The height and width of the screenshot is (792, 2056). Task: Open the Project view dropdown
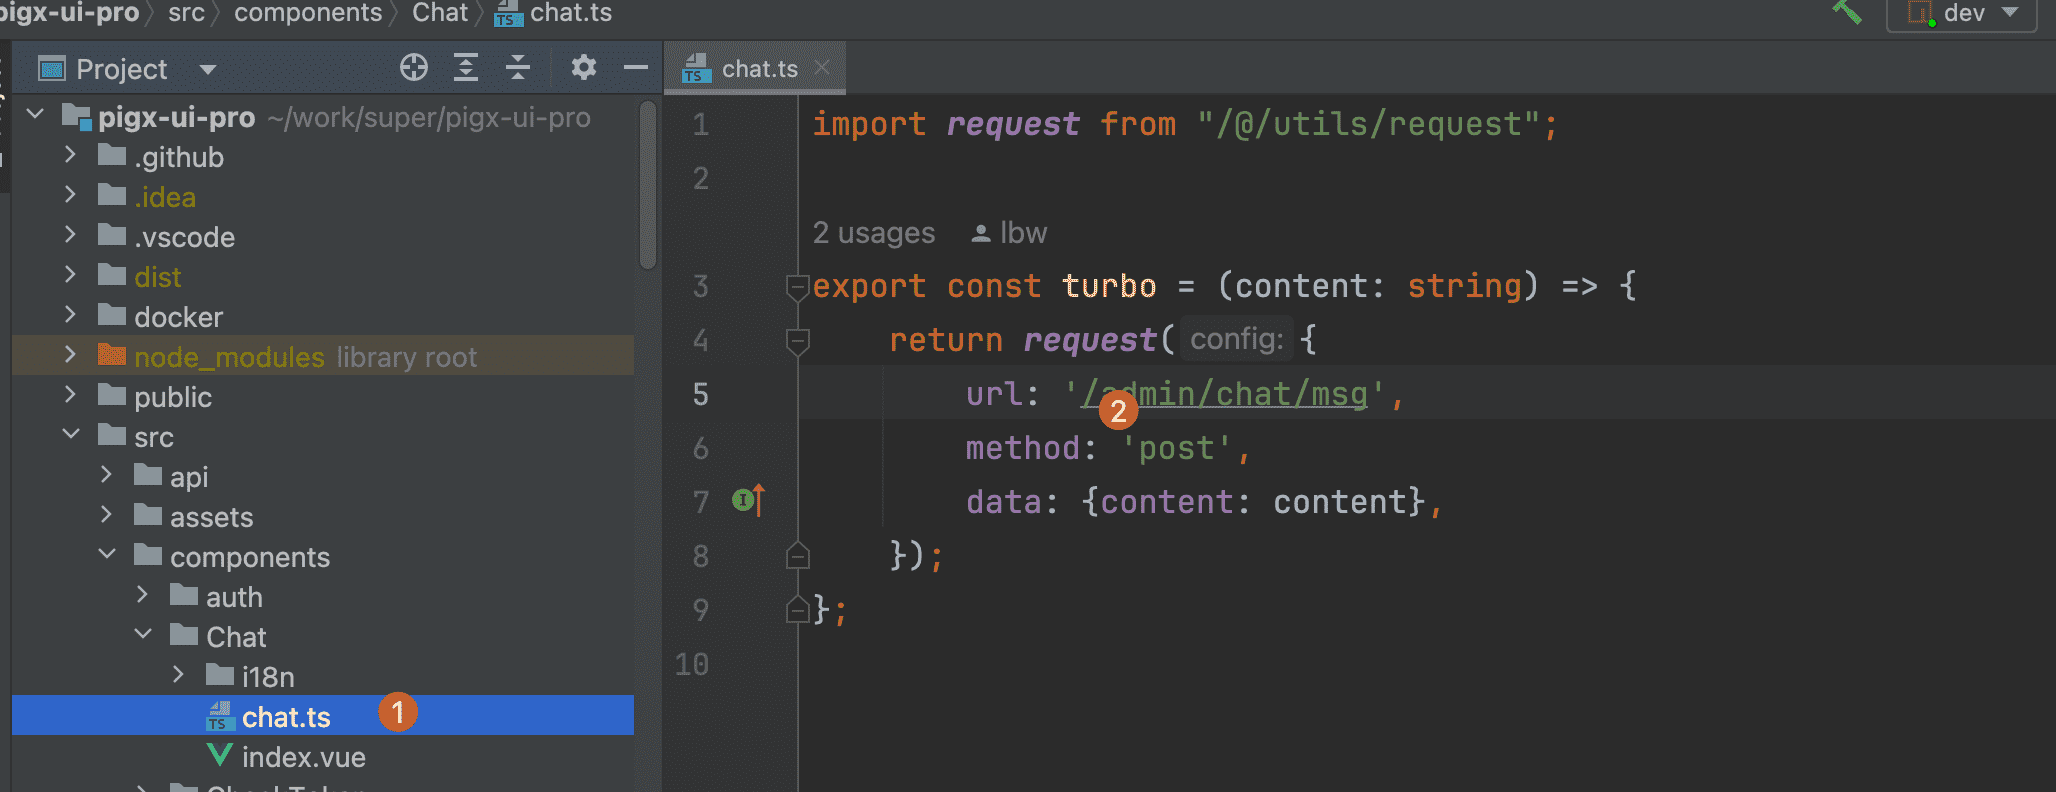[x=207, y=69]
